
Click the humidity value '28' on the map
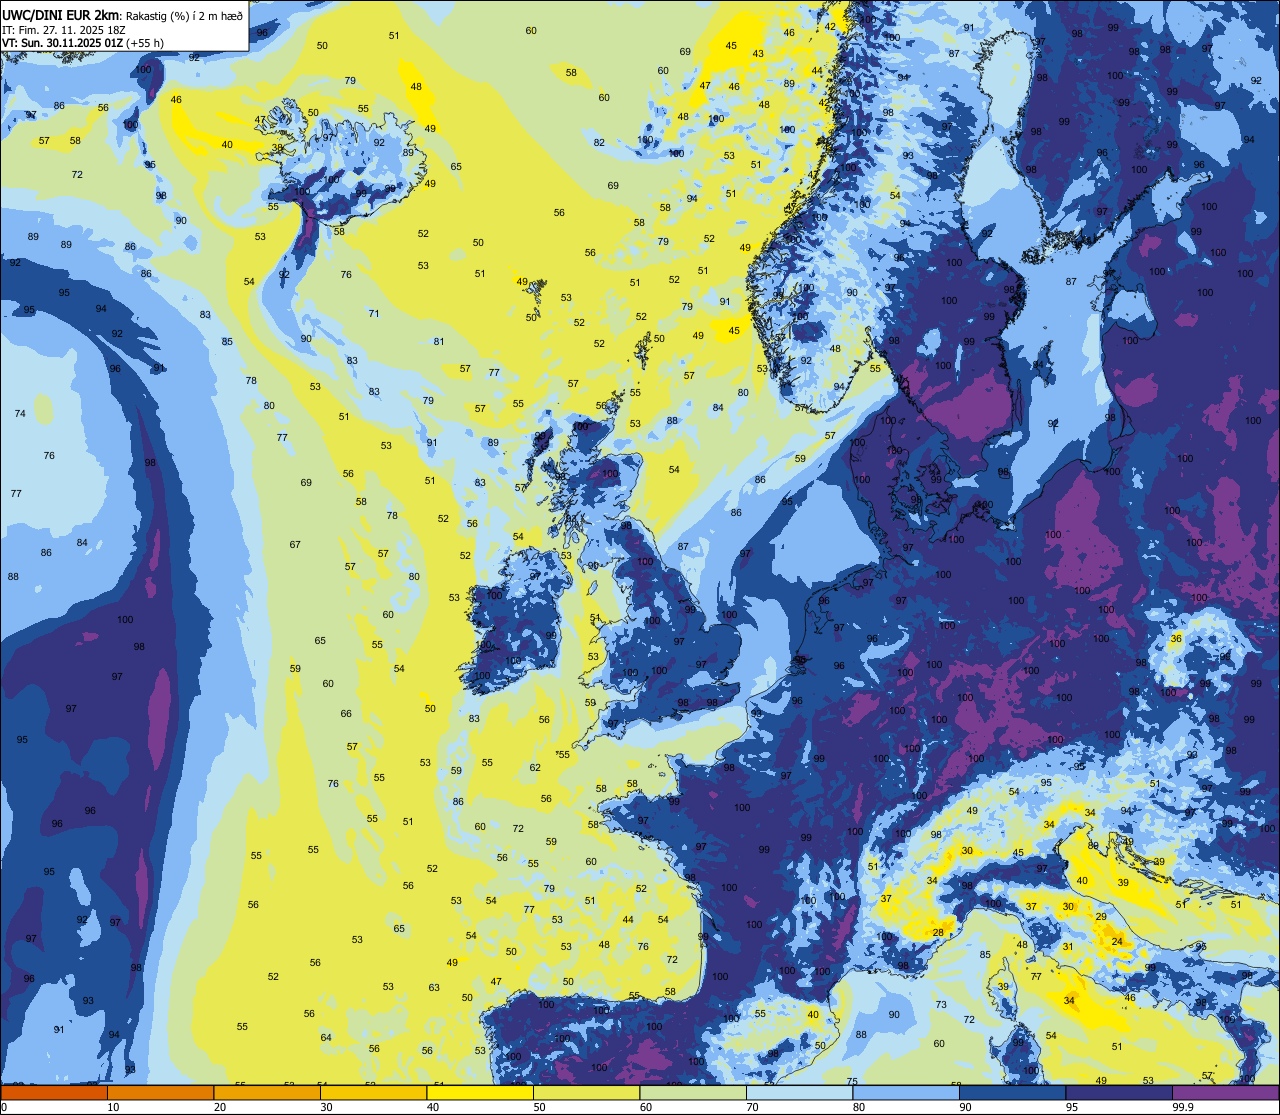click(x=938, y=932)
